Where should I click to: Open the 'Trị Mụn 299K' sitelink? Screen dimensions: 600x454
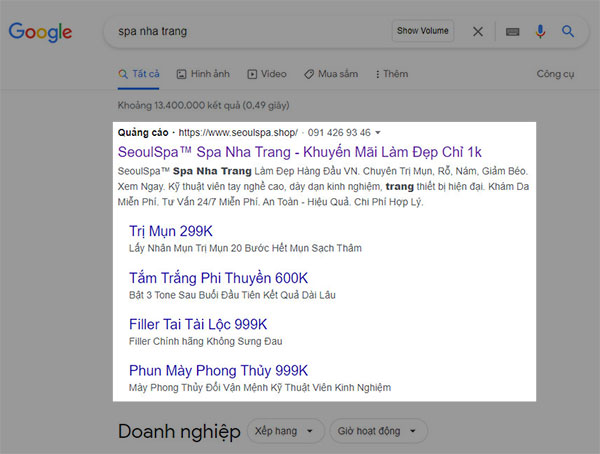171,231
